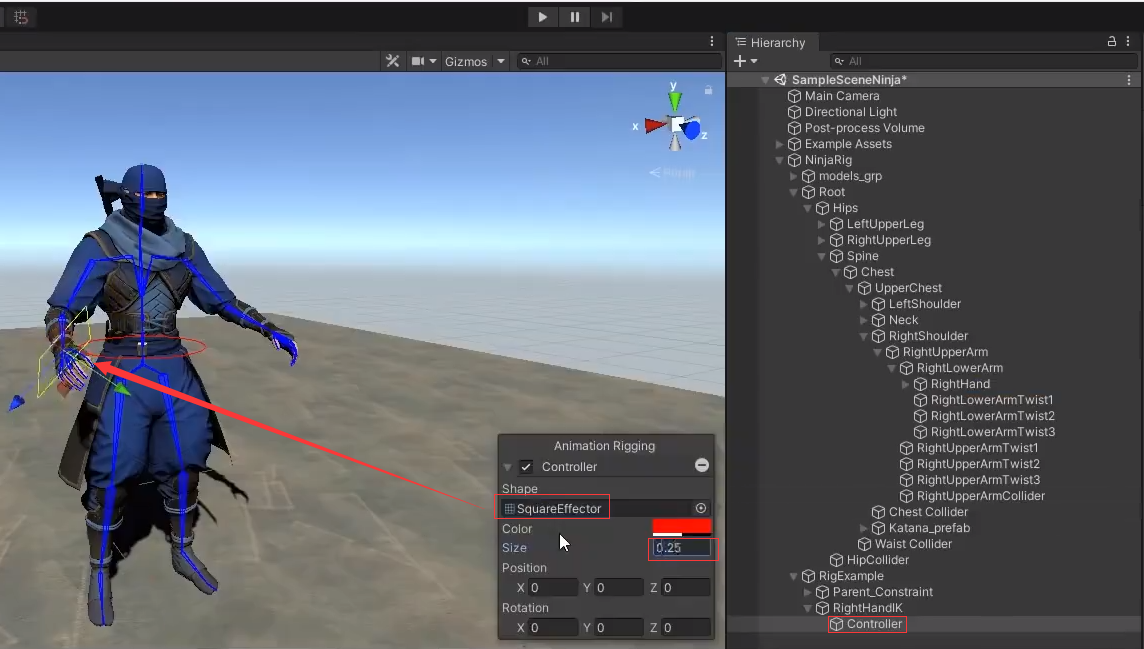Screen dimensions: 1144x649
Task: Select RightLowerArmTwist3 cube icon
Action: pos(921,432)
